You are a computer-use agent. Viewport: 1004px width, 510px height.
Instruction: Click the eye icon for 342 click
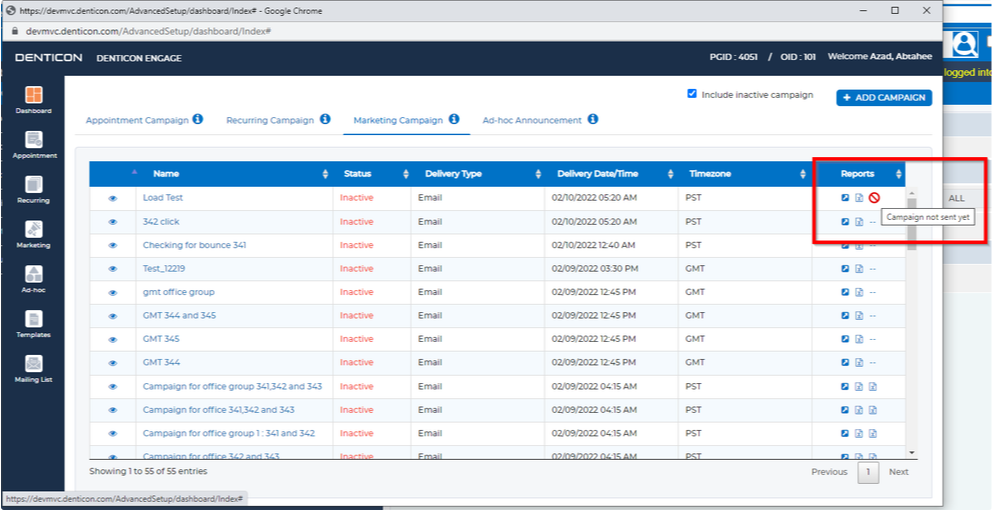click(113, 222)
